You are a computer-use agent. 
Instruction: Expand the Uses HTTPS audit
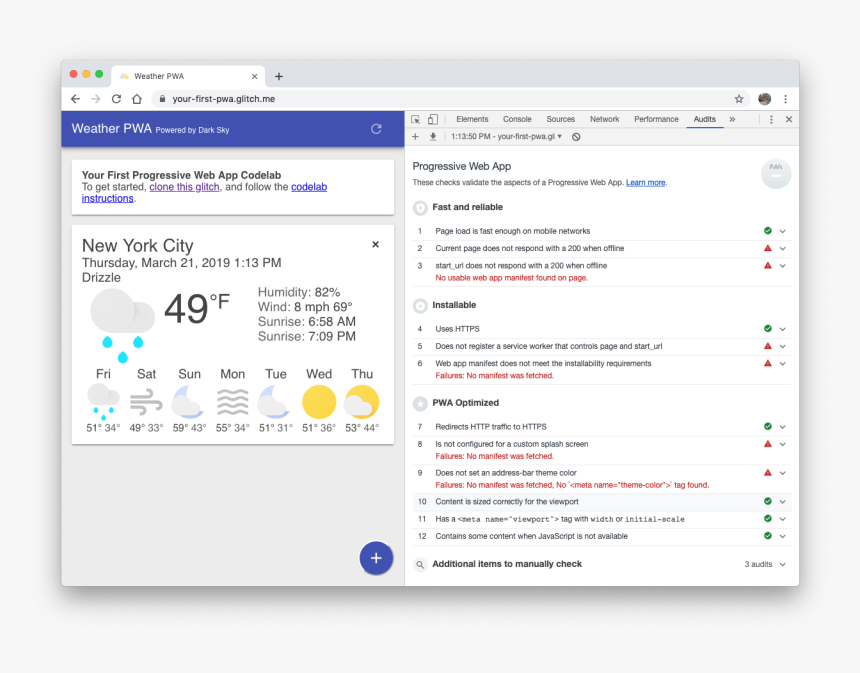[x=783, y=329]
